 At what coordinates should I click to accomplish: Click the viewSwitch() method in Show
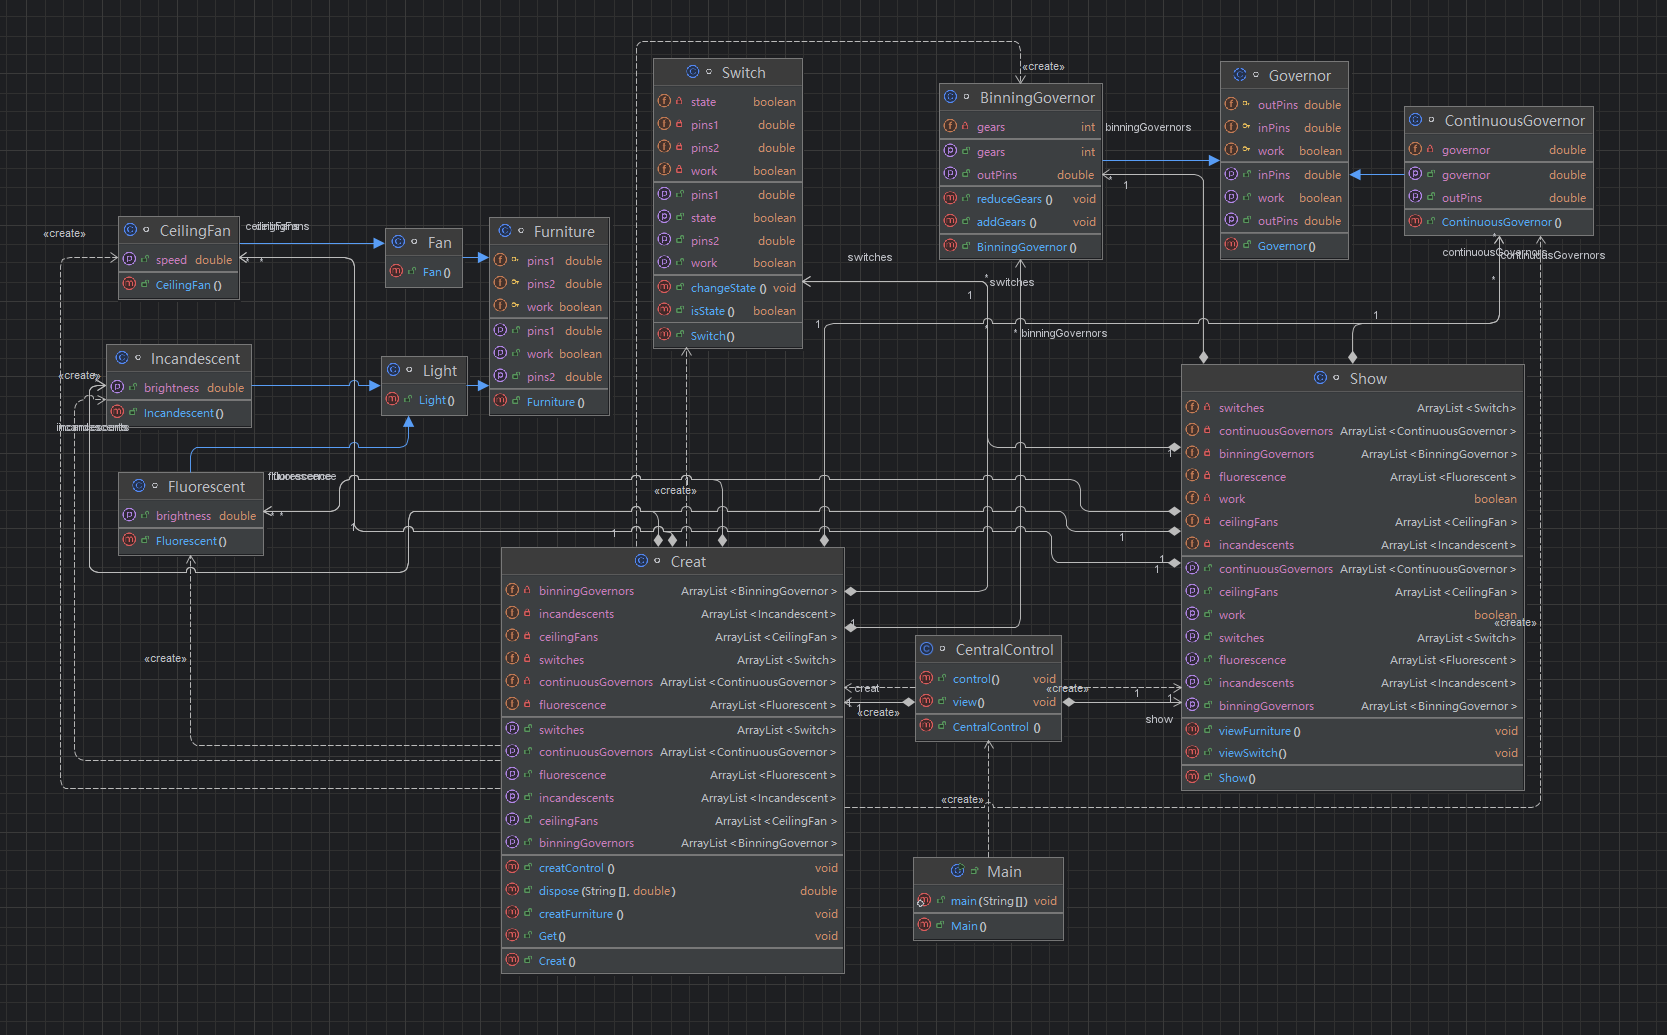coord(1353,753)
